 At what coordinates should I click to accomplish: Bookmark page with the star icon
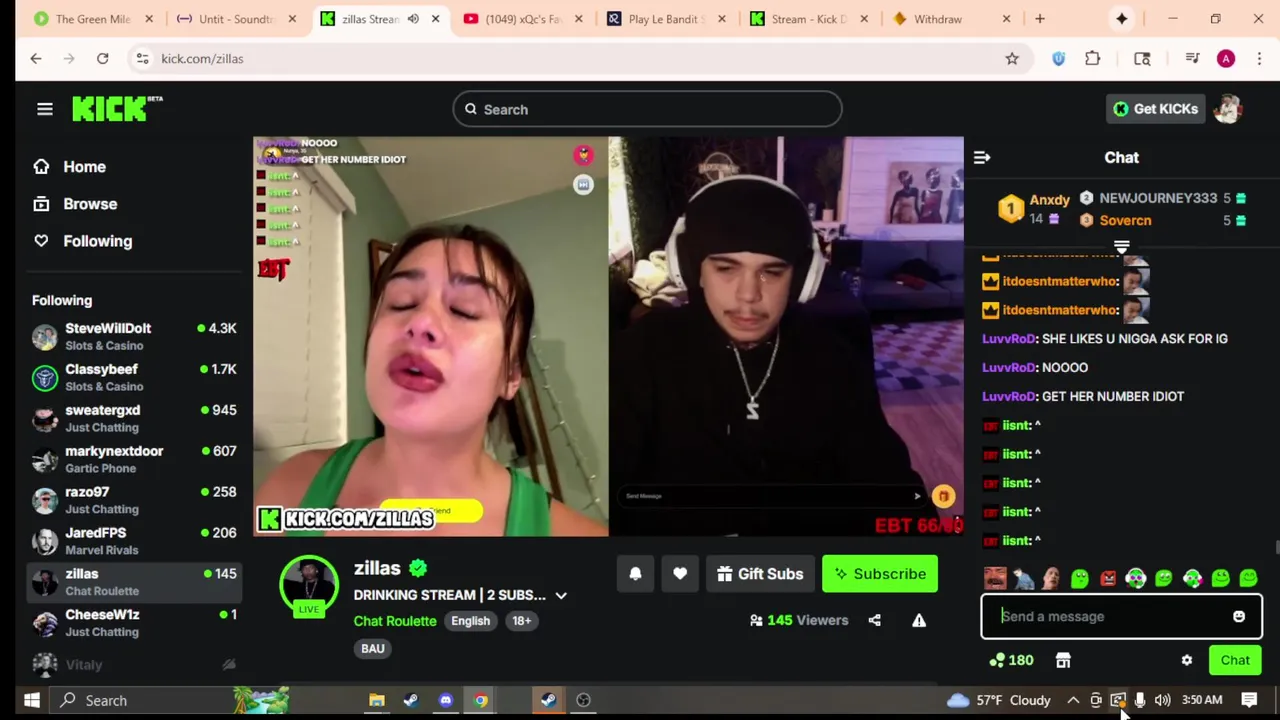pyautogui.click(x=1012, y=59)
